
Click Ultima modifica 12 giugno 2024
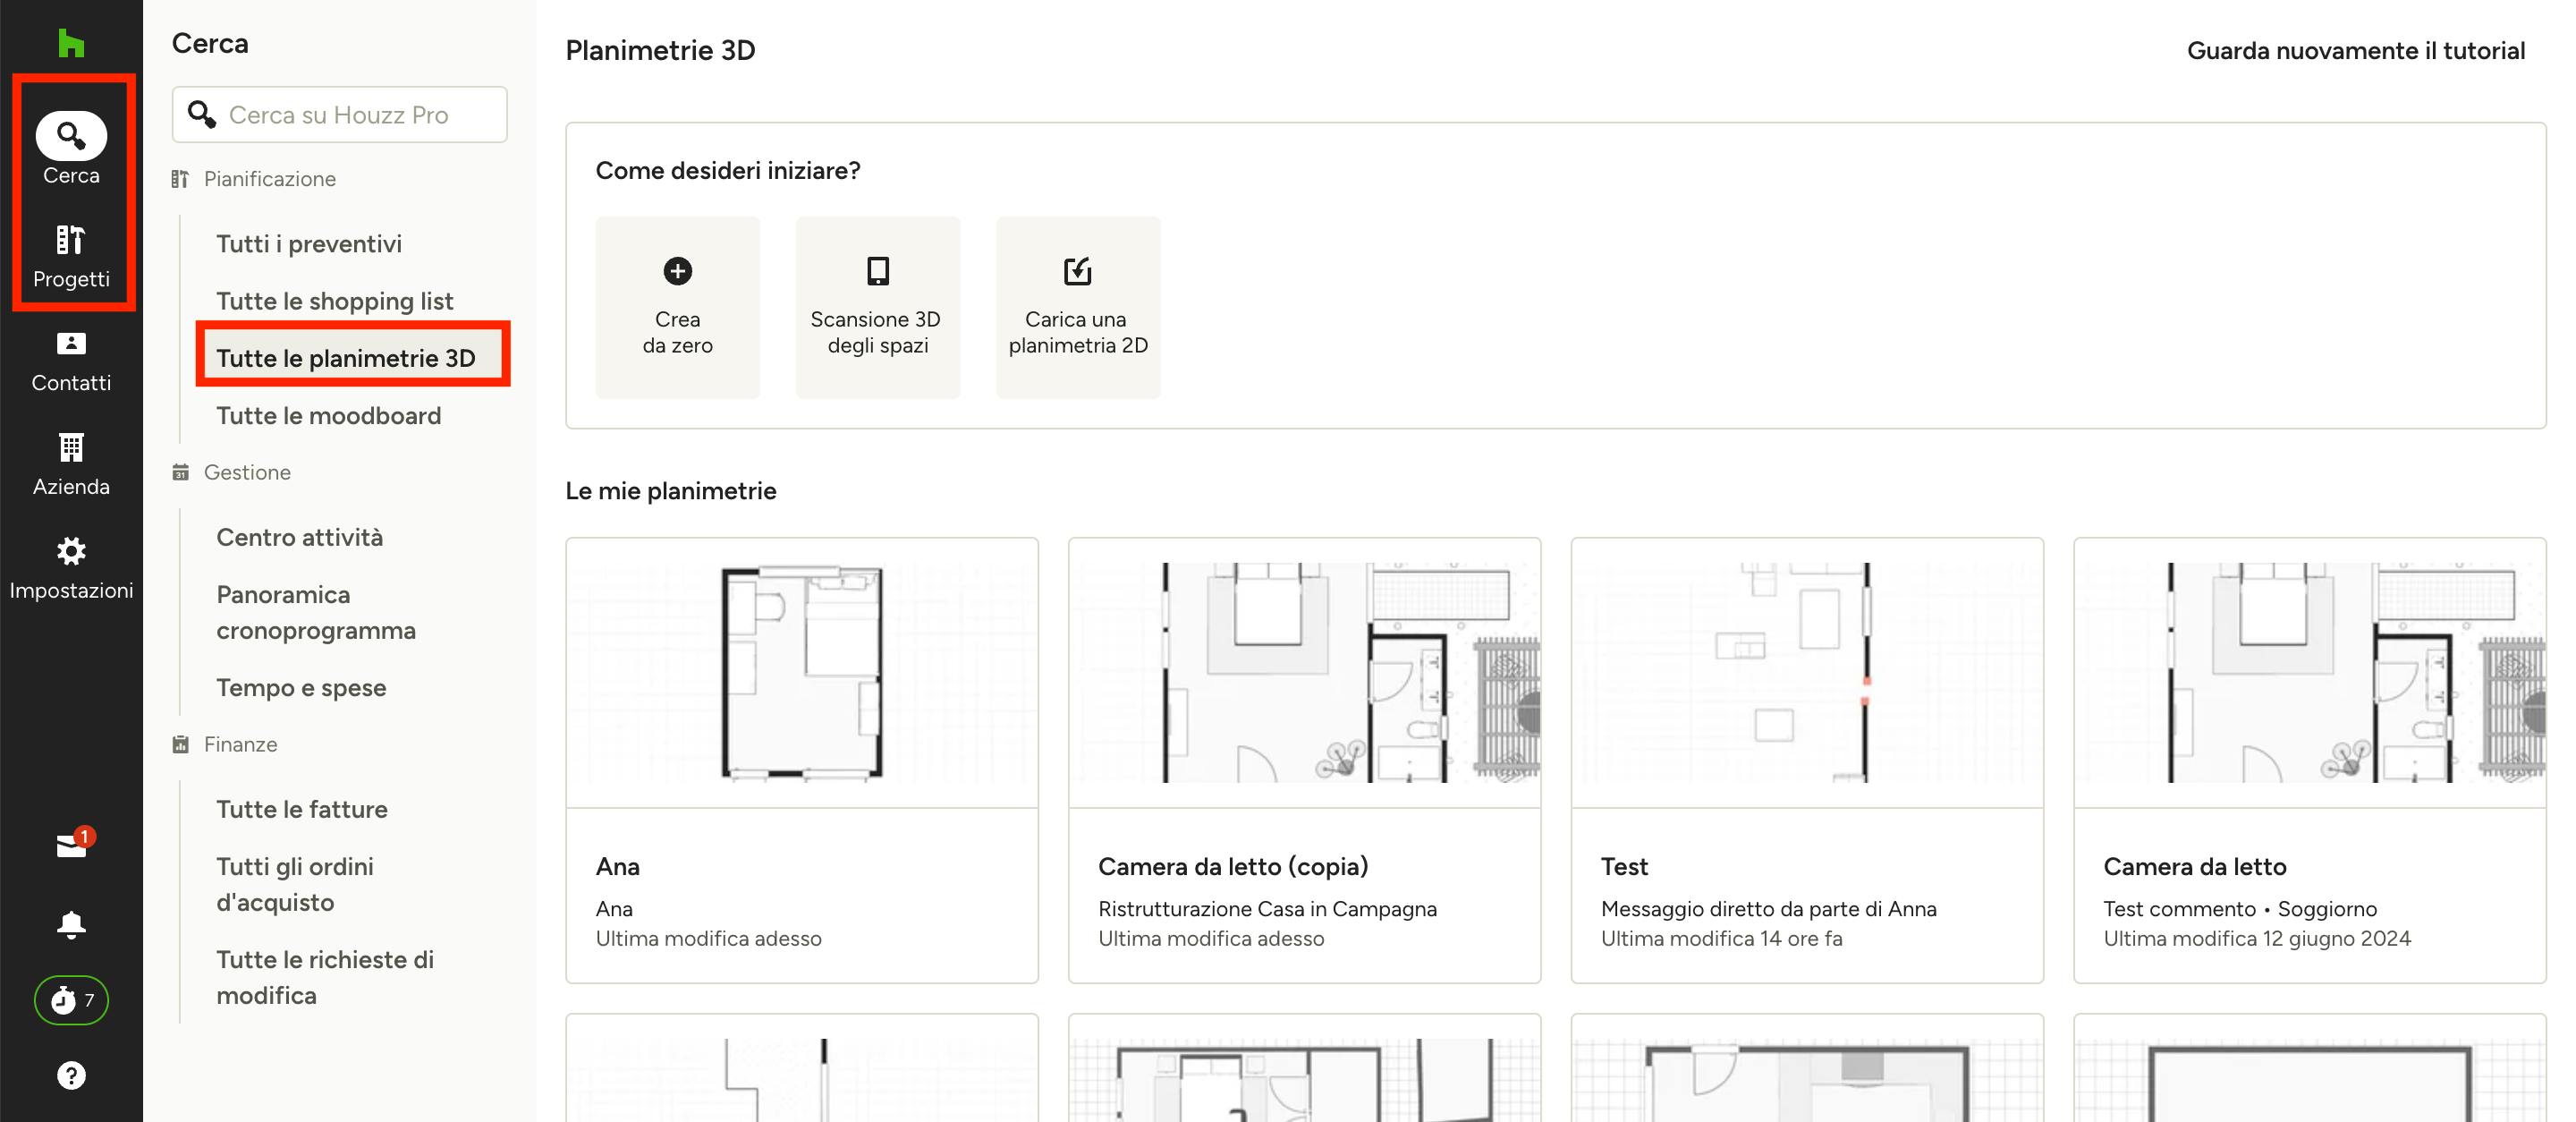[x=2257, y=938]
